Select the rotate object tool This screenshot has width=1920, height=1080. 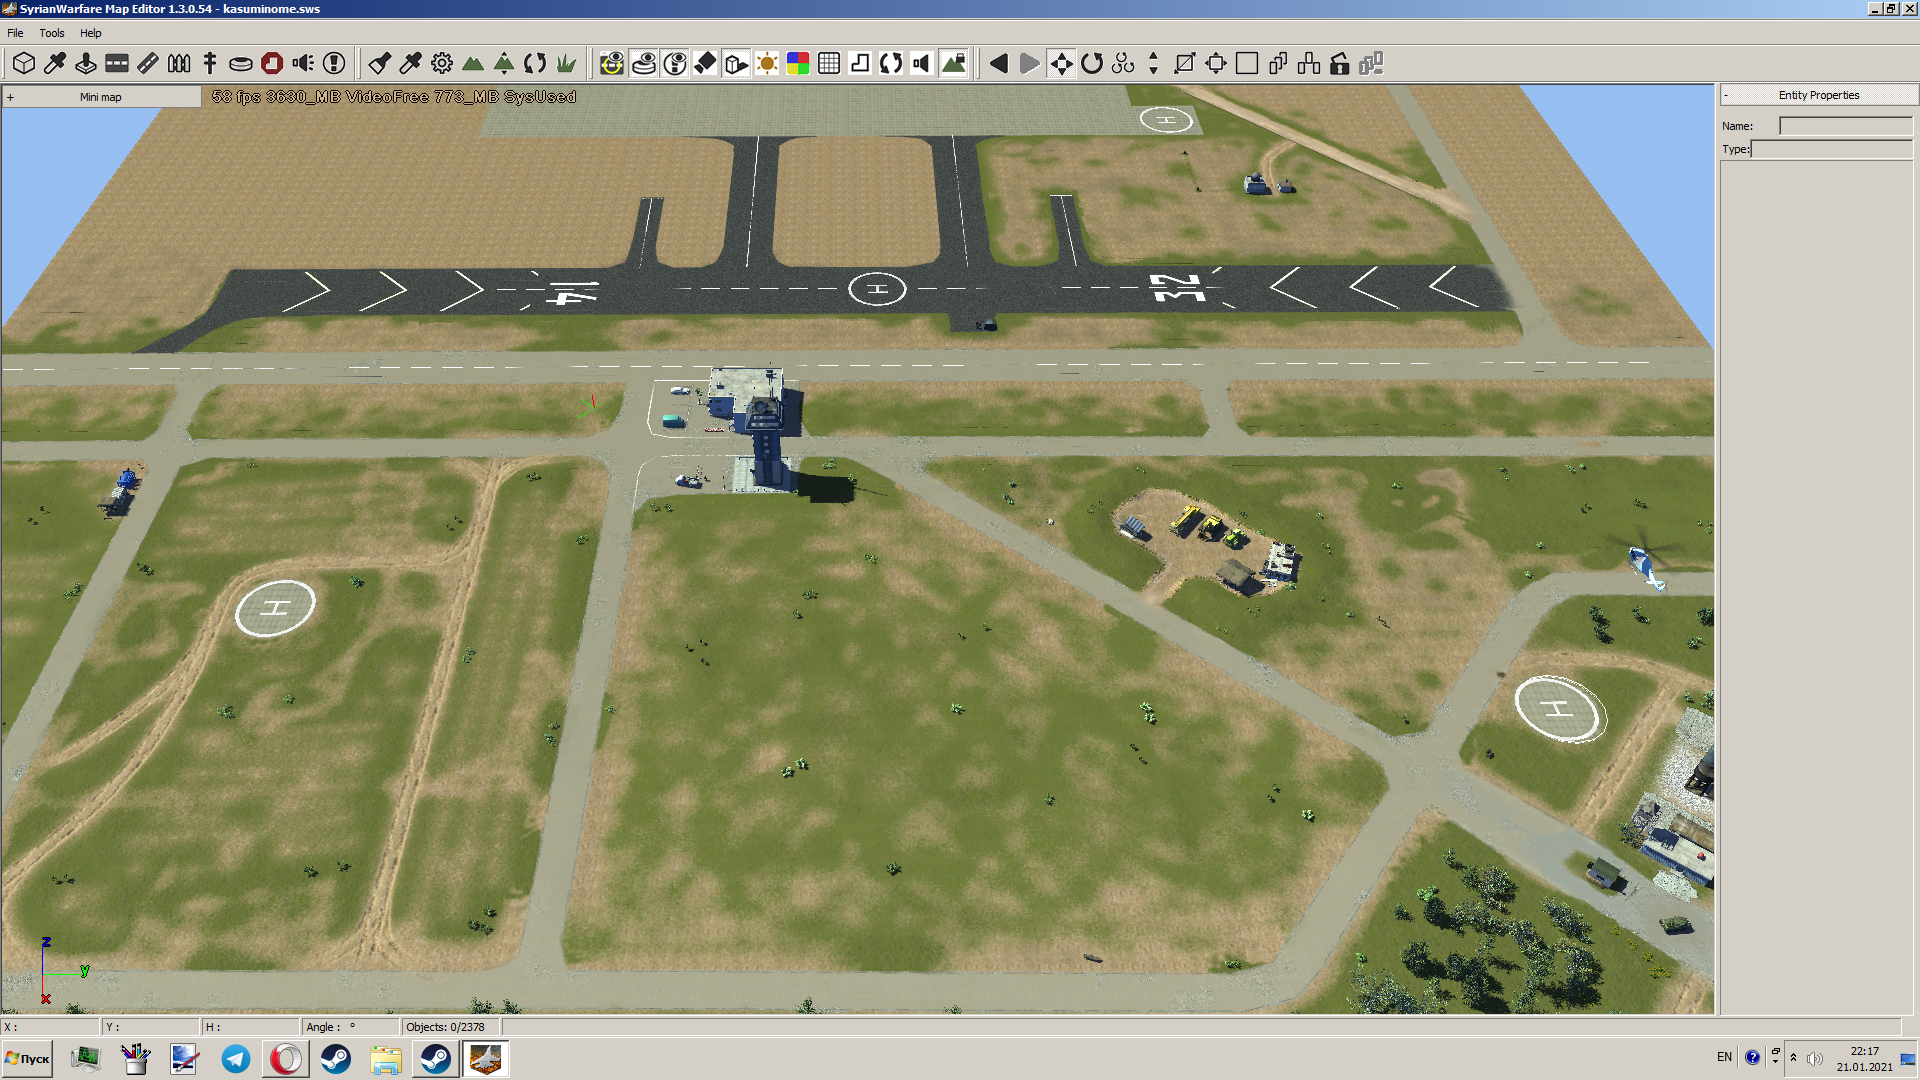[x=1092, y=64]
